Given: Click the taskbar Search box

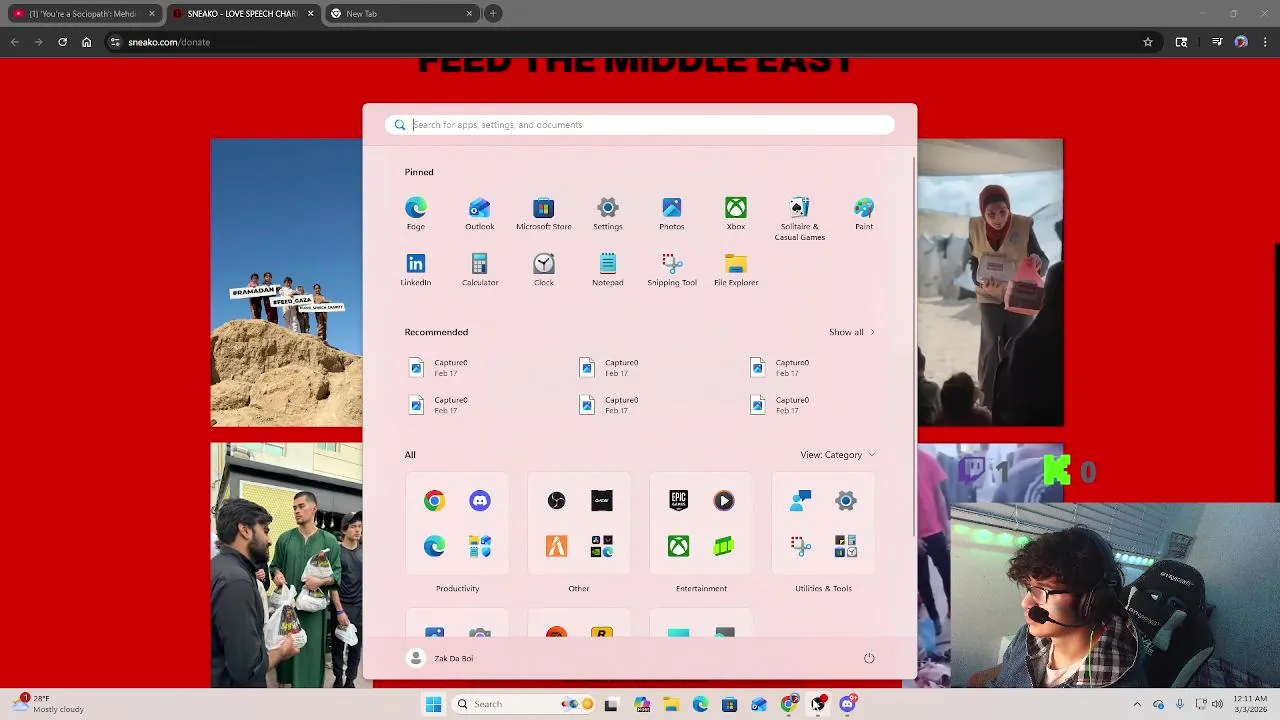Looking at the screenshot, I should (524, 704).
